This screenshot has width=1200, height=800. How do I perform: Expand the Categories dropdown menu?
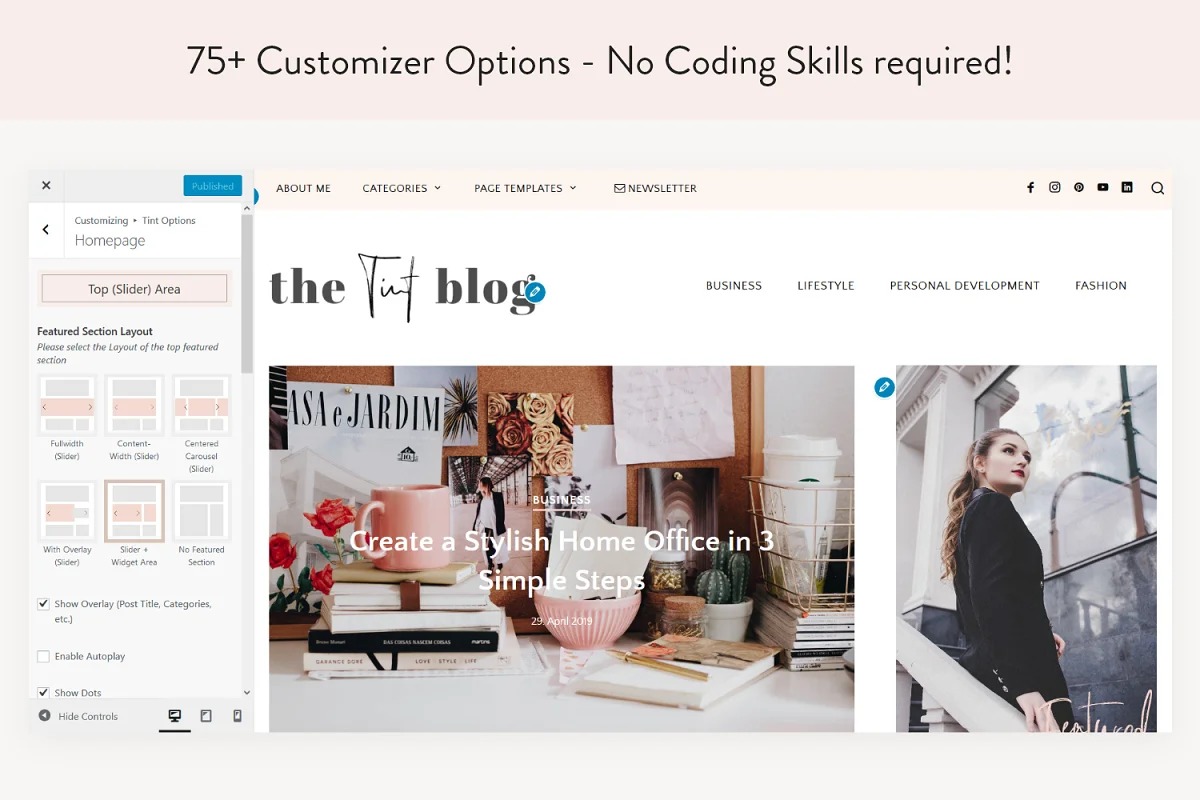pyautogui.click(x=401, y=188)
